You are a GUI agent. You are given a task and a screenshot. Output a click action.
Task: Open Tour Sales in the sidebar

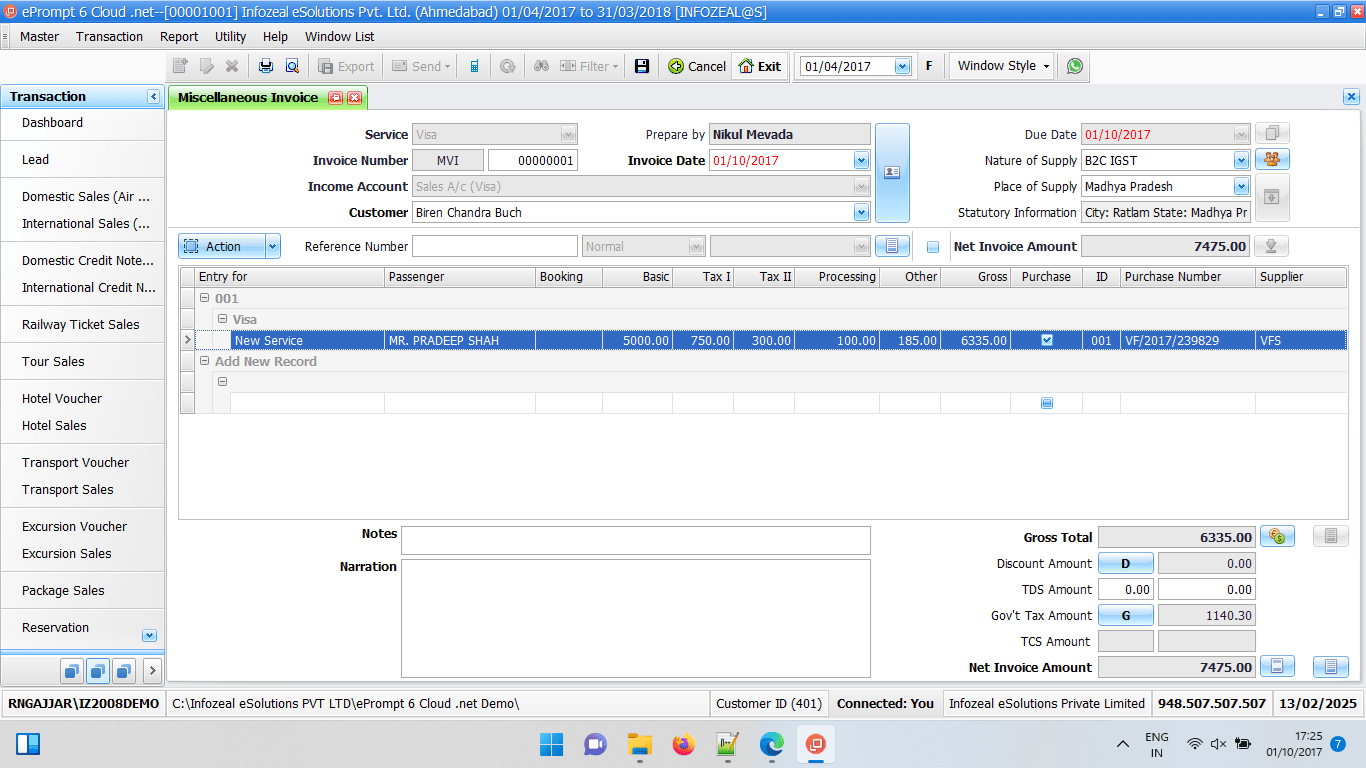click(x=53, y=361)
